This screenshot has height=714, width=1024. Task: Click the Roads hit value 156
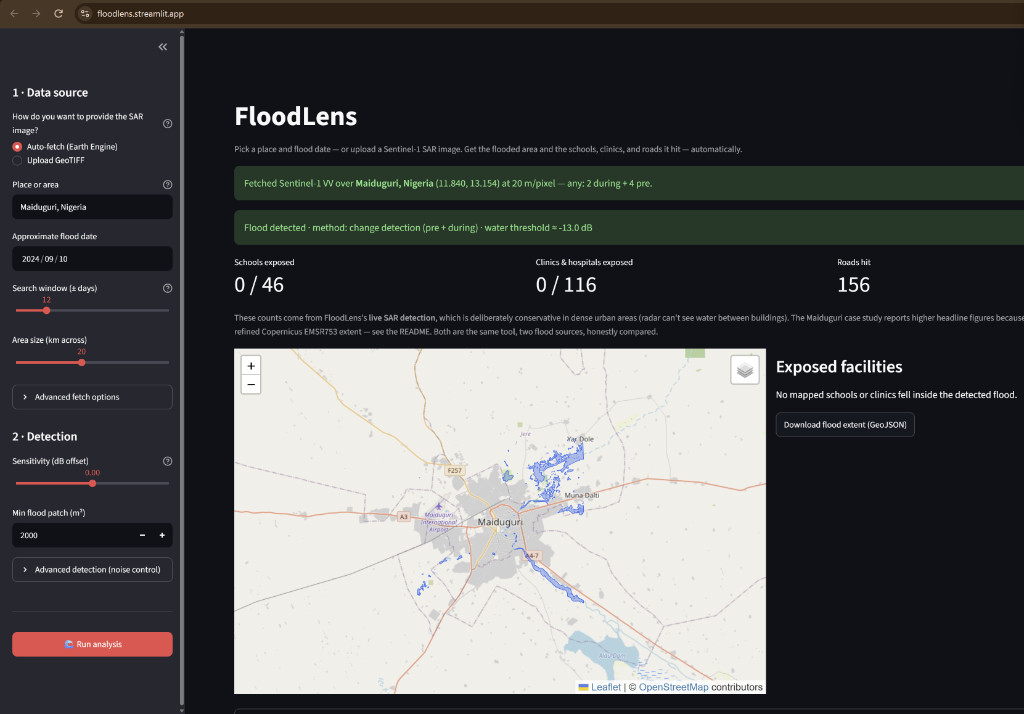click(854, 285)
